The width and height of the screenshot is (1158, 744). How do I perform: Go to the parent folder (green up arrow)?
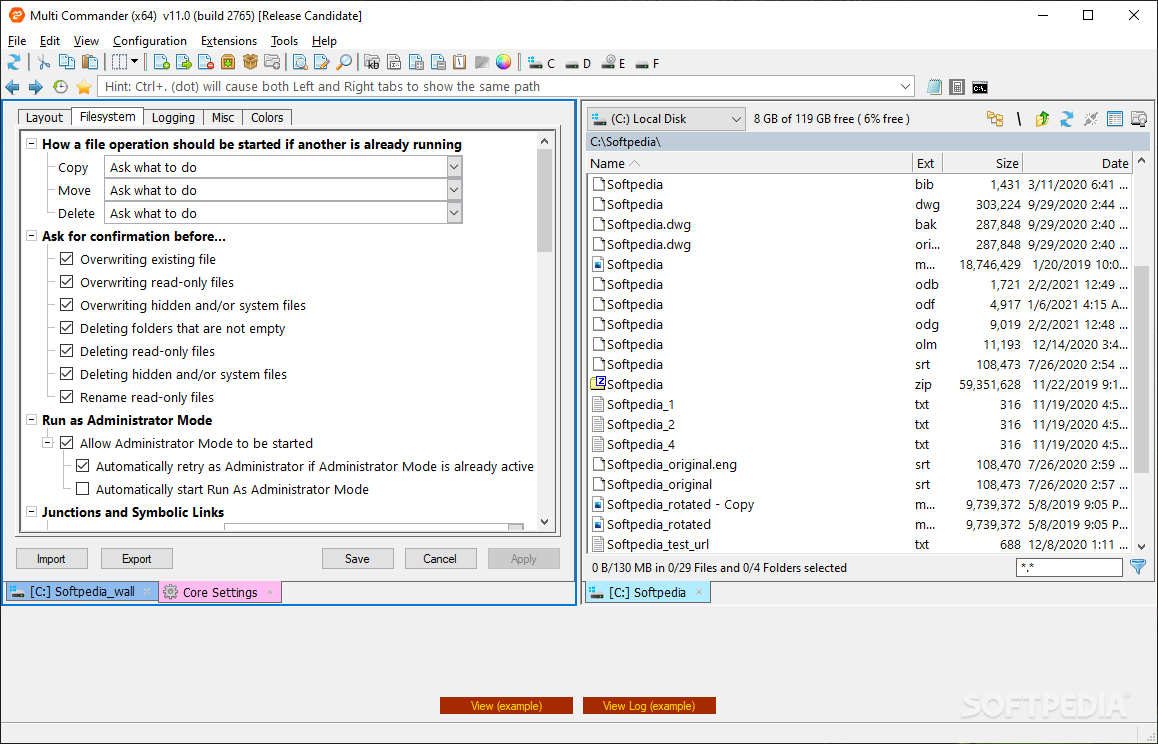(x=1043, y=119)
